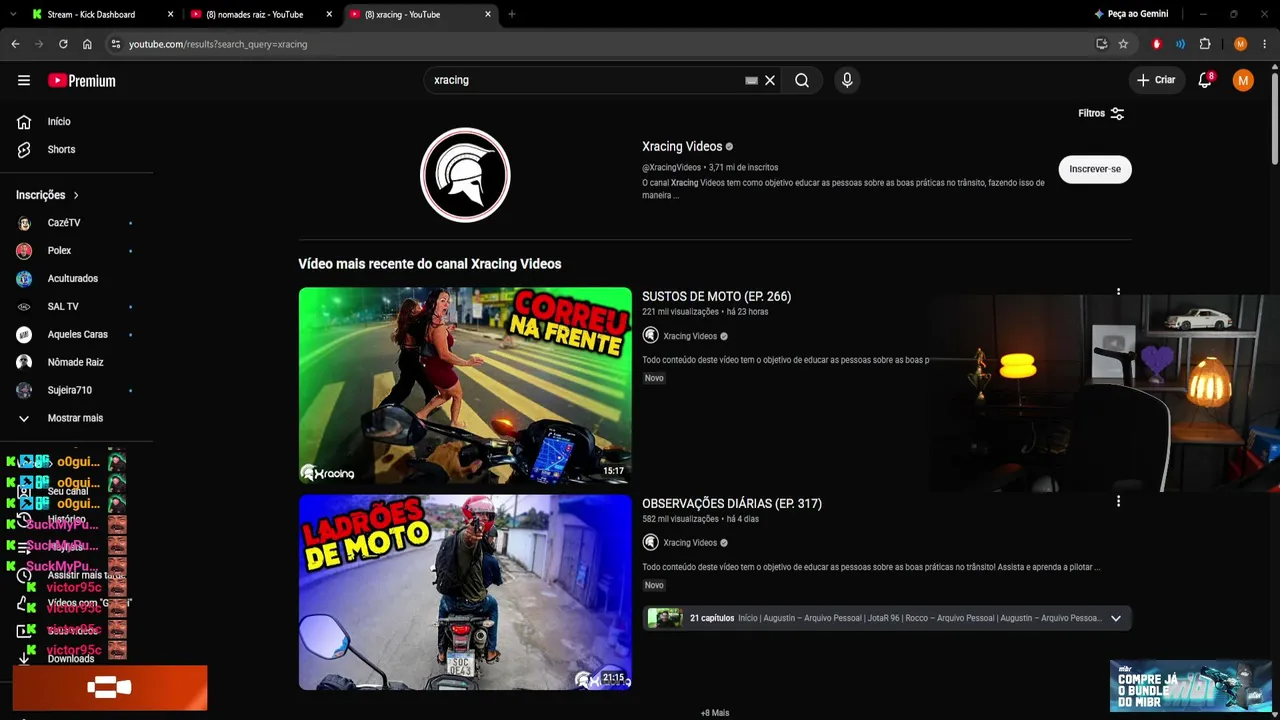Viewport: 1280px width, 720px height.
Task: Subscribe with the Inscrever-se button
Action: (x=1095, y=169)
